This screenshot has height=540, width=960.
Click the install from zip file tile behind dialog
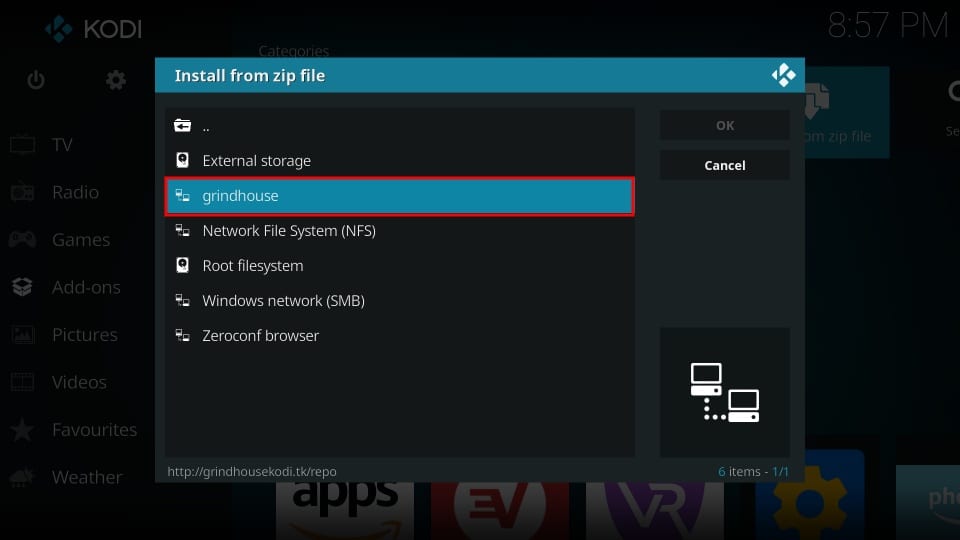pos(847,112)
